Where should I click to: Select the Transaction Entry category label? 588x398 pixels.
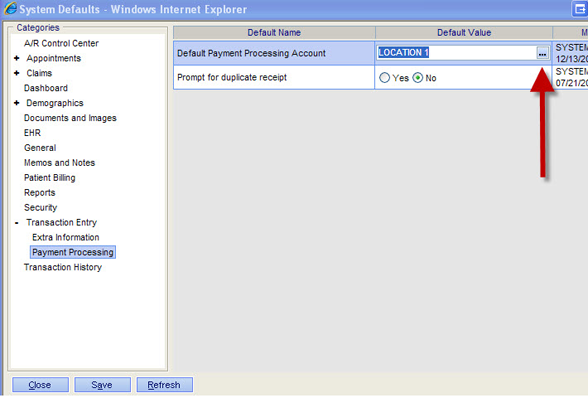coord(62,222)
